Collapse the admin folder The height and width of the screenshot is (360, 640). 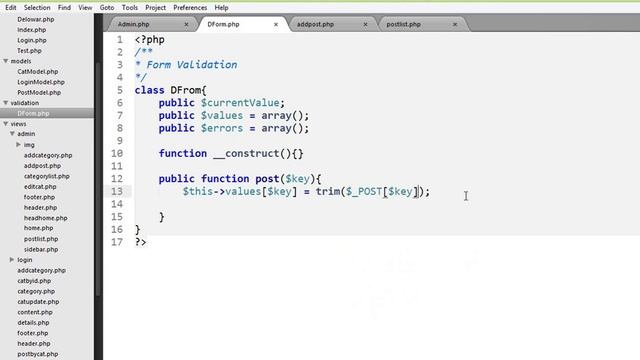(12, 133)
